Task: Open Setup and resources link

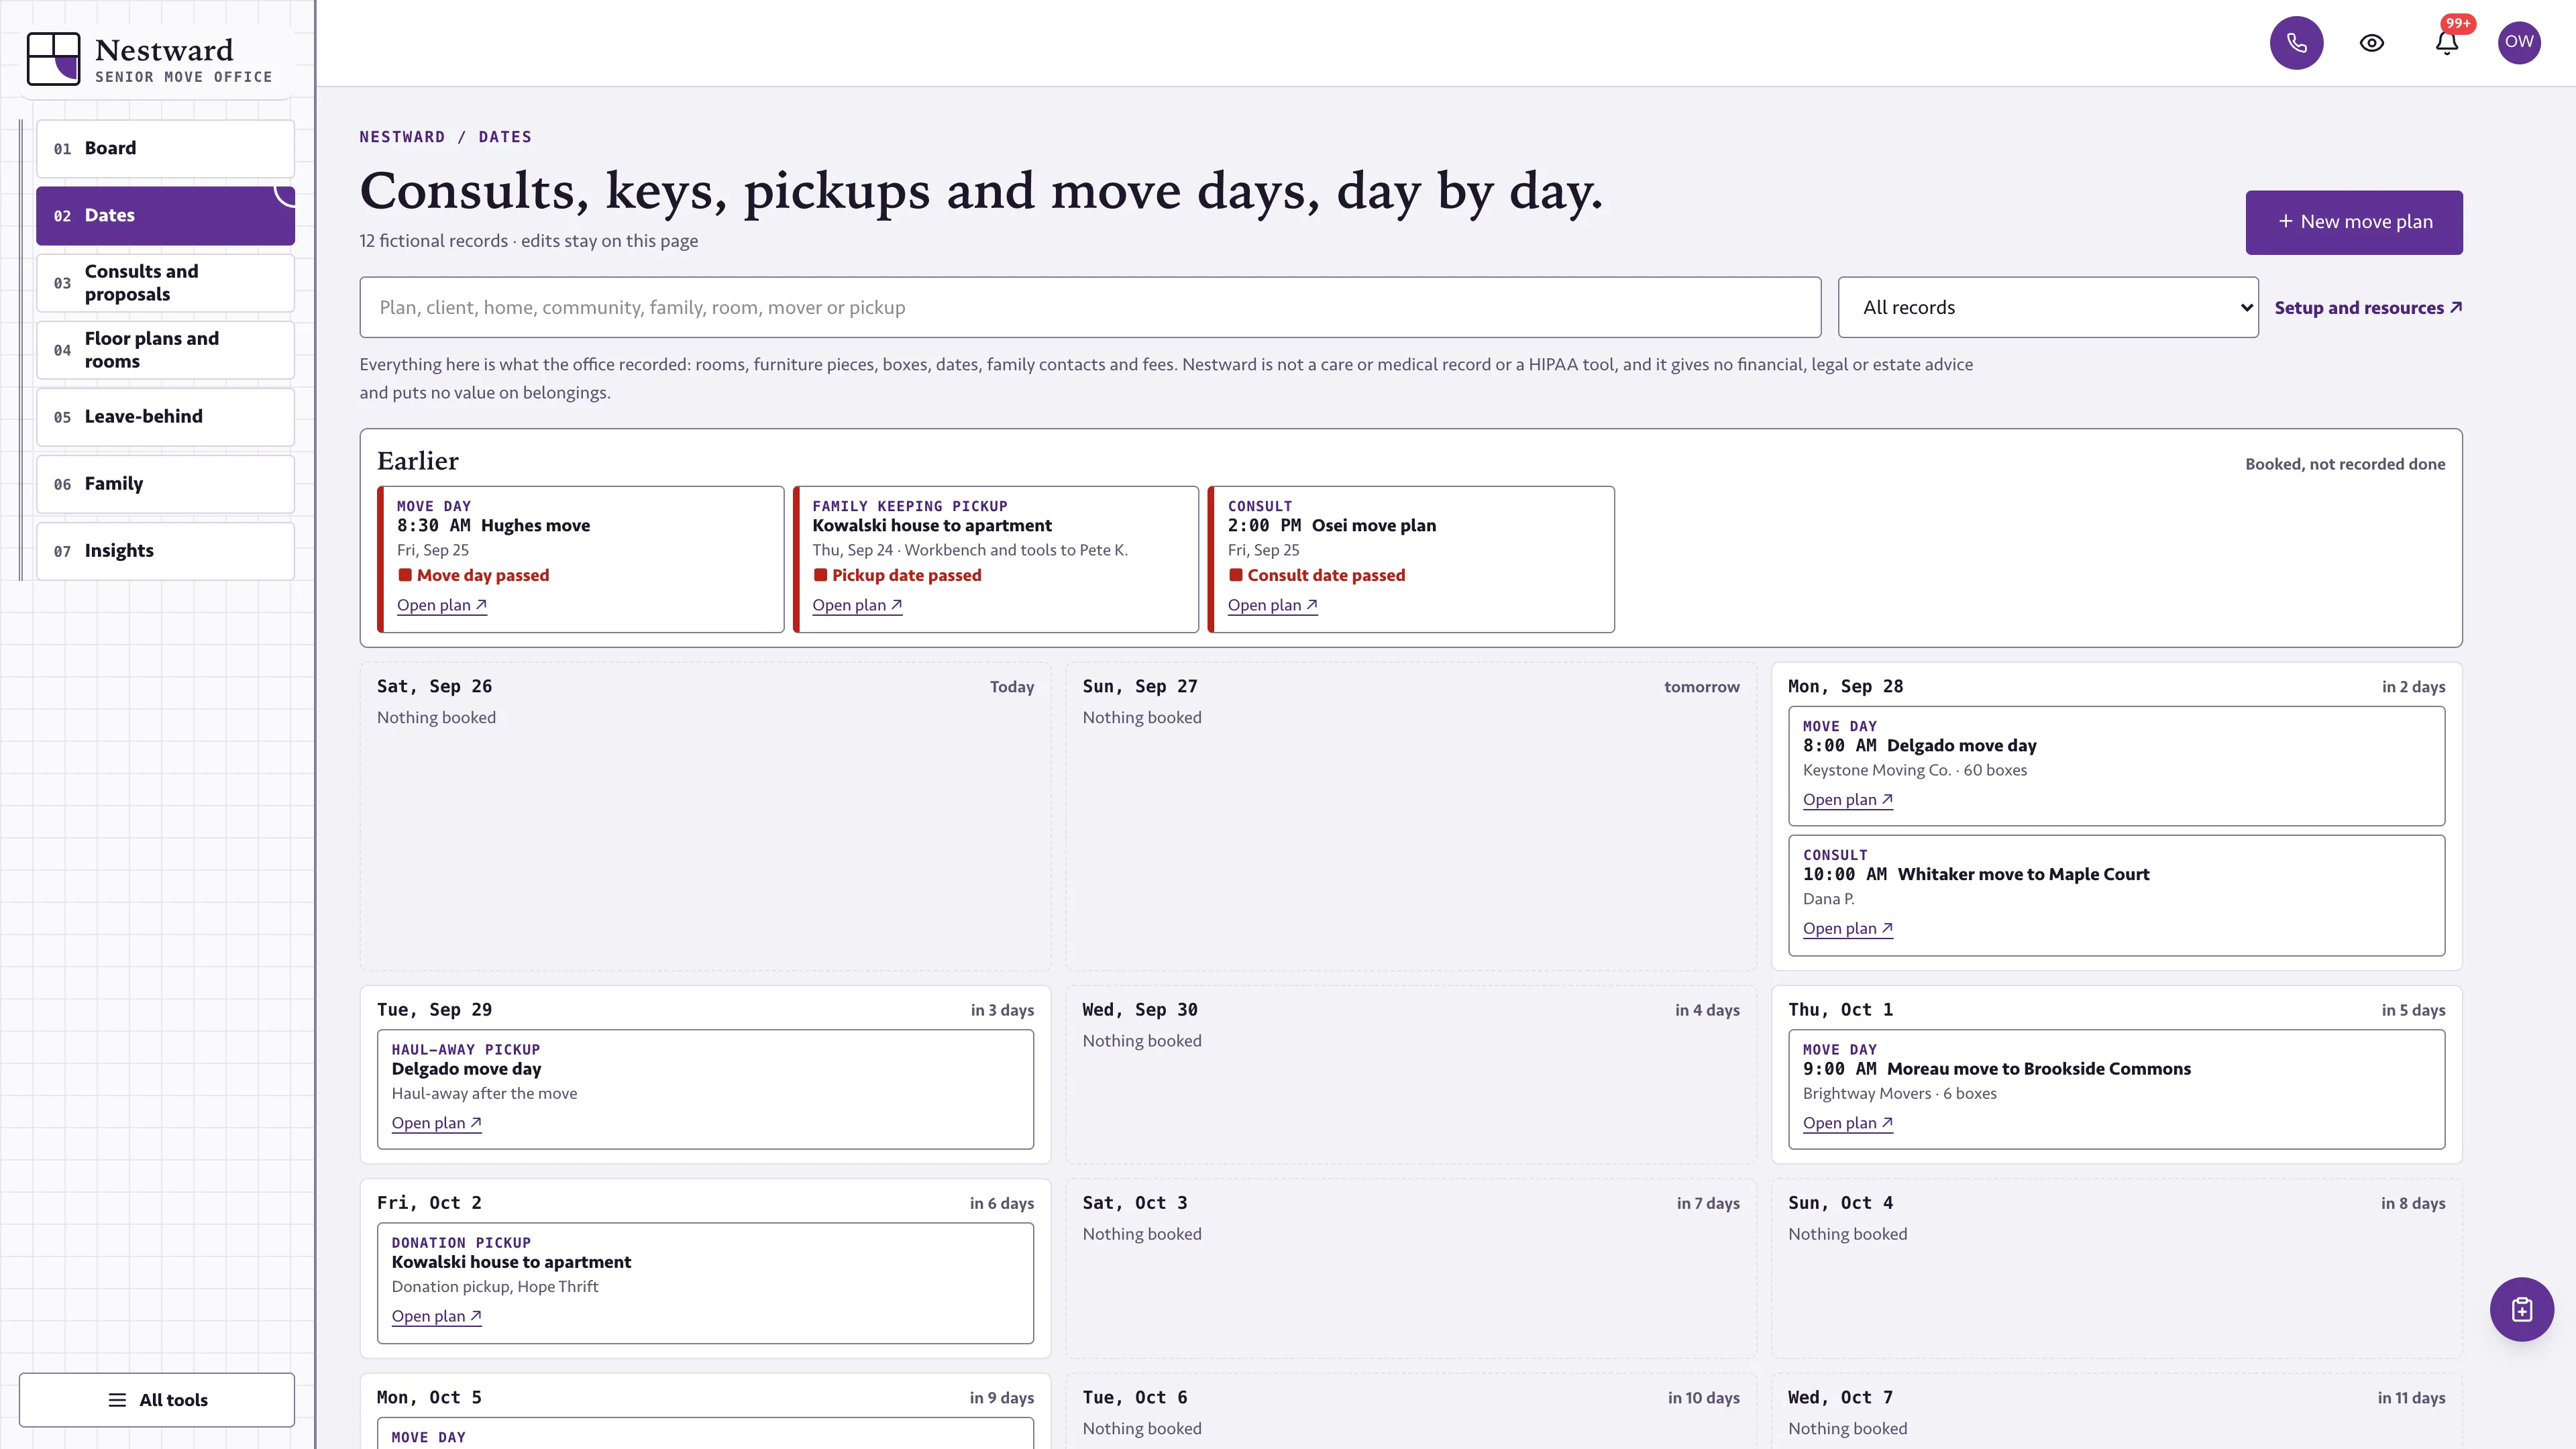Action: 2368,308
